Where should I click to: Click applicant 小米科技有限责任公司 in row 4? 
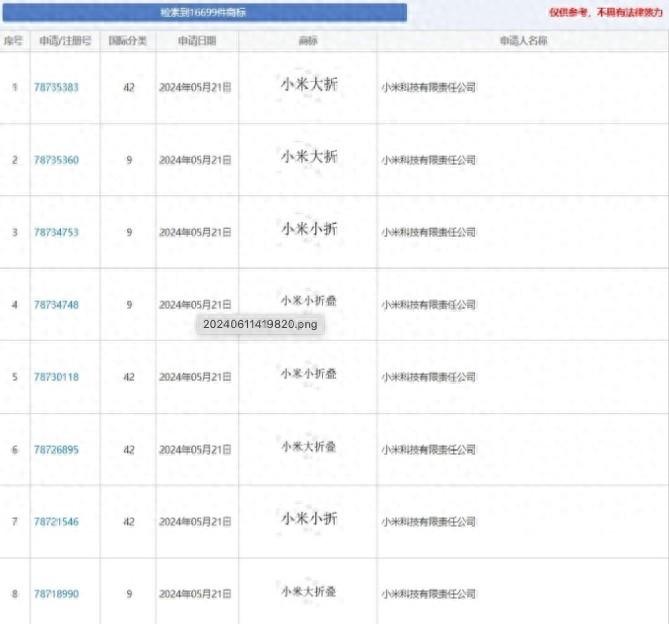428,305
